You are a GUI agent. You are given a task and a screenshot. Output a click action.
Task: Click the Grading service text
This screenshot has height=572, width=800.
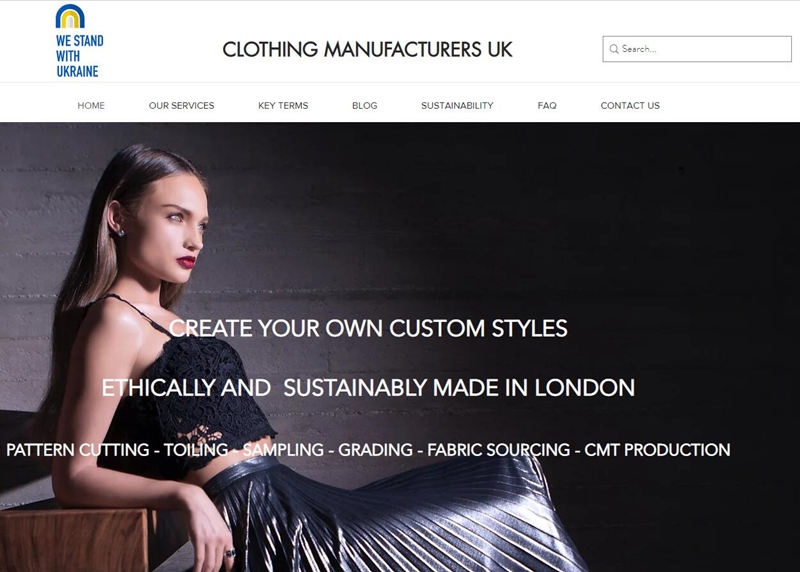[376, 450]
